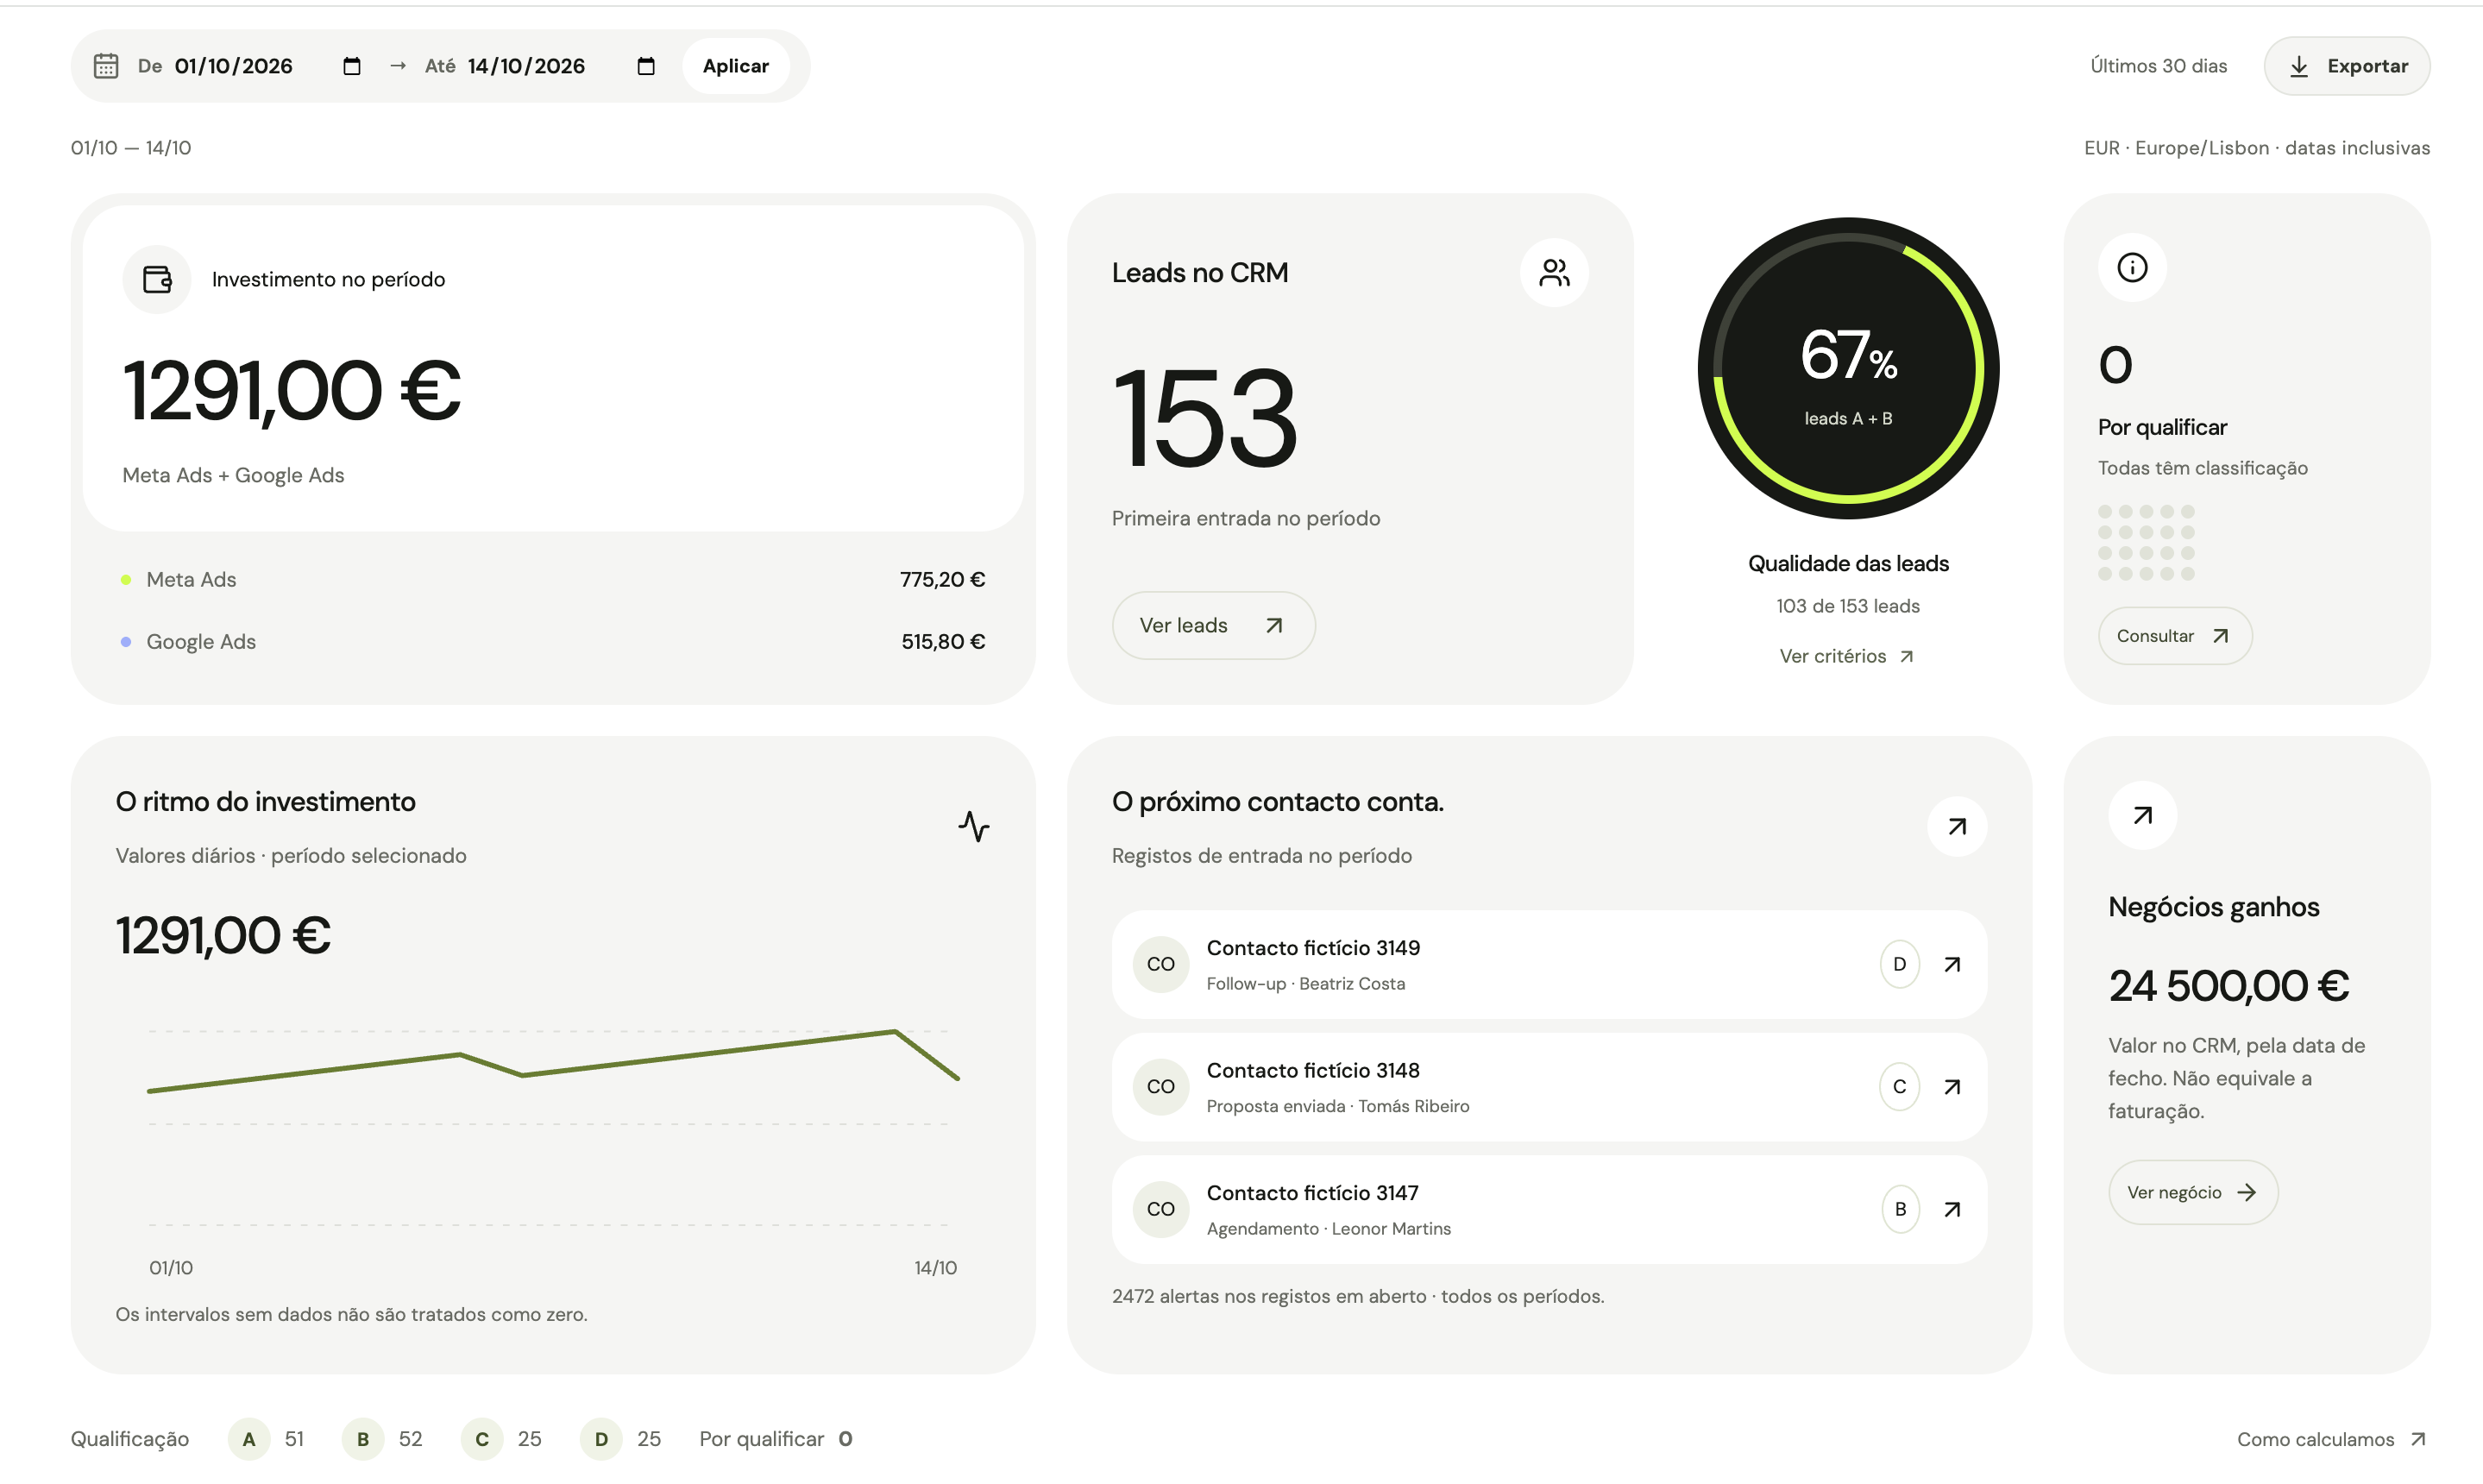Image resolution: width=2483 pixels, height=1484 pixels.
Task: Open the próximo contacto card arrow icon
Action: coord(1957,826)
